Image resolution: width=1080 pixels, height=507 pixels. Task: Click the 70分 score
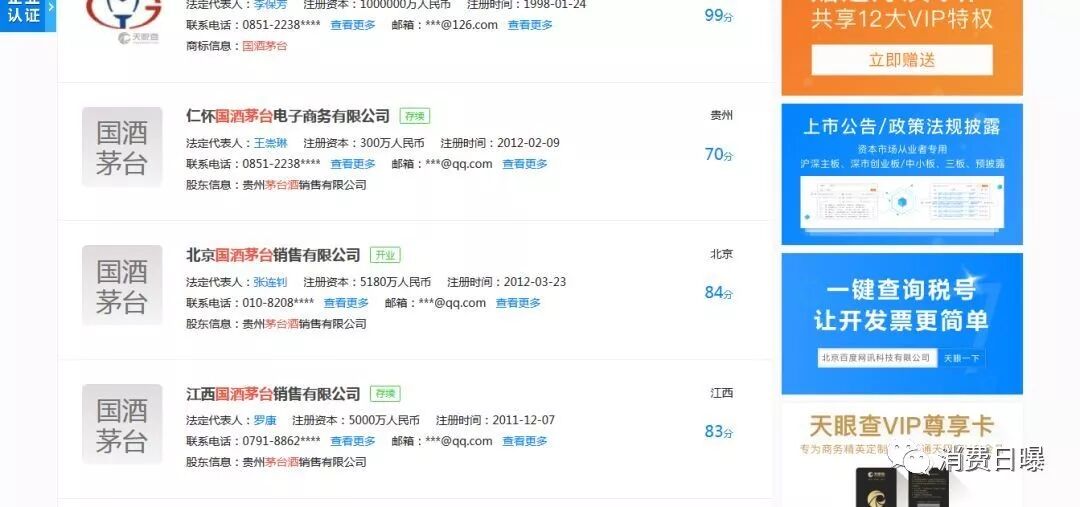click(x=718, y=154)
